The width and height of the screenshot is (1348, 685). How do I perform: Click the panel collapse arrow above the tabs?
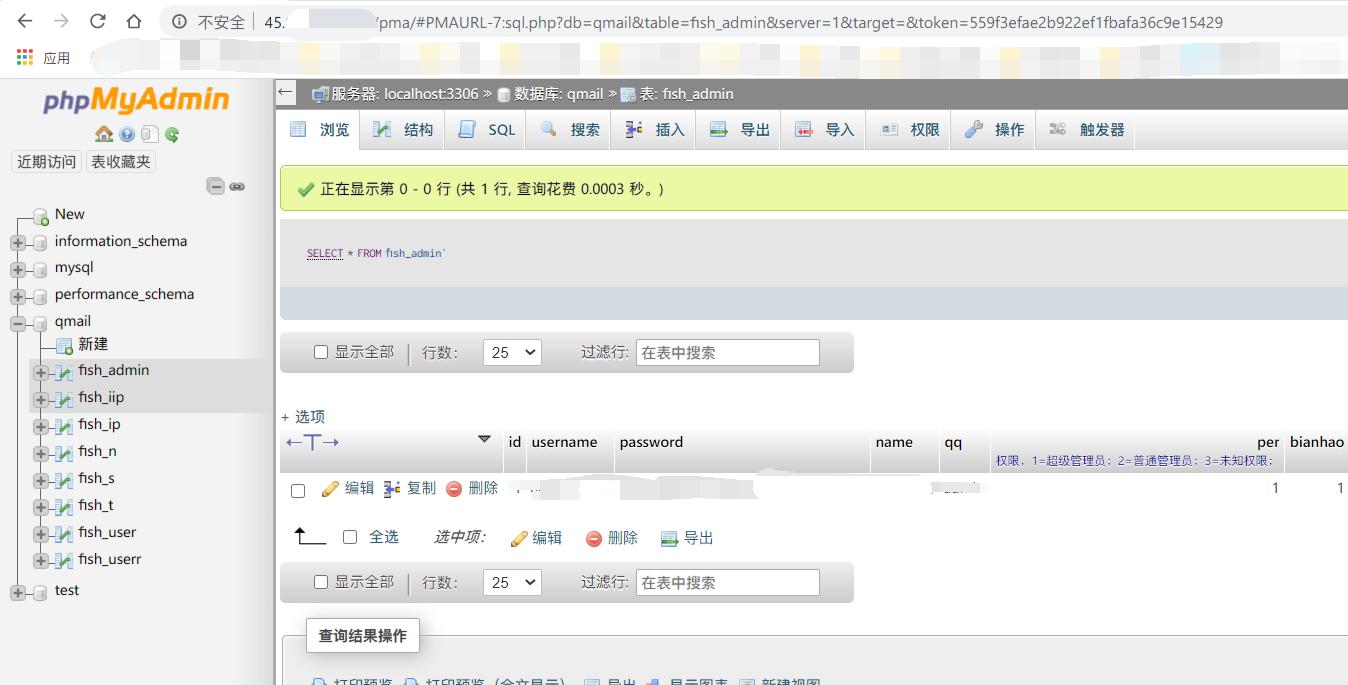click(285, 93)
